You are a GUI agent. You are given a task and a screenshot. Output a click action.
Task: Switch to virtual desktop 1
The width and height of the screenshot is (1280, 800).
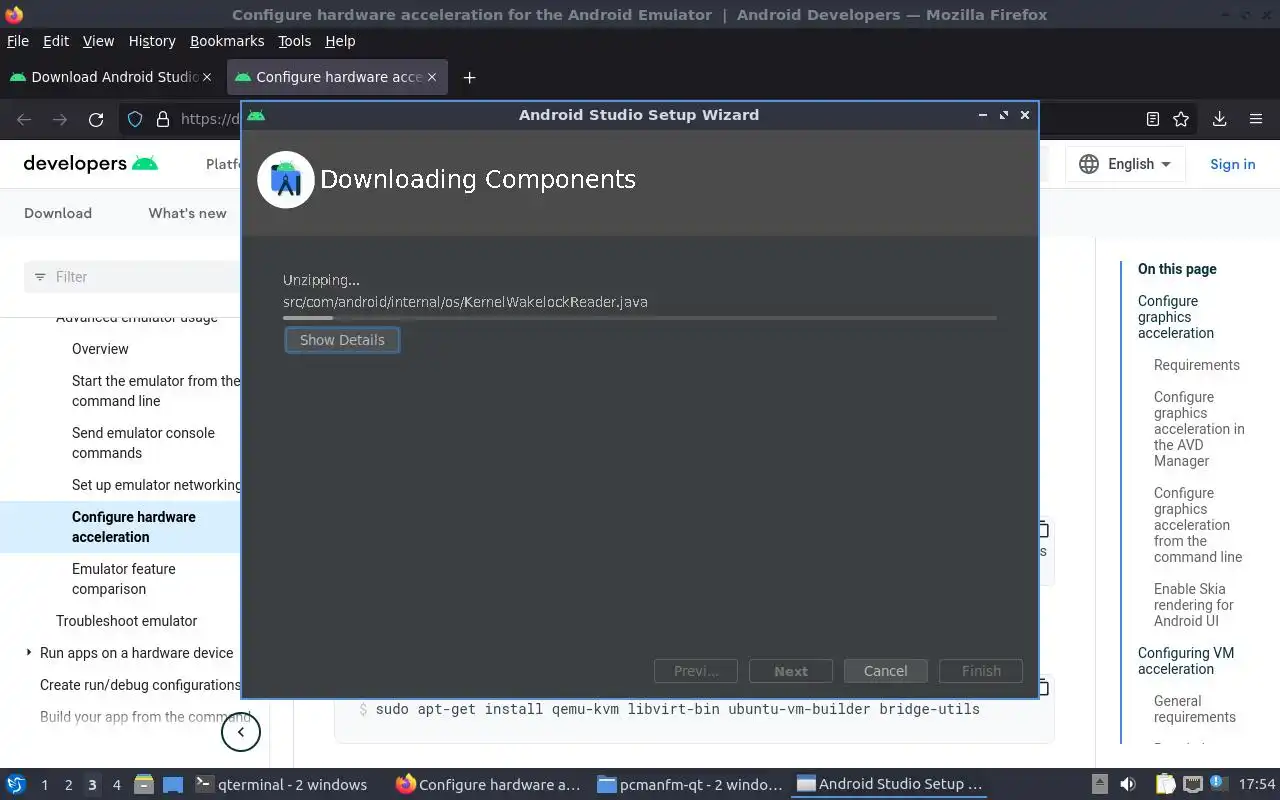44,785
